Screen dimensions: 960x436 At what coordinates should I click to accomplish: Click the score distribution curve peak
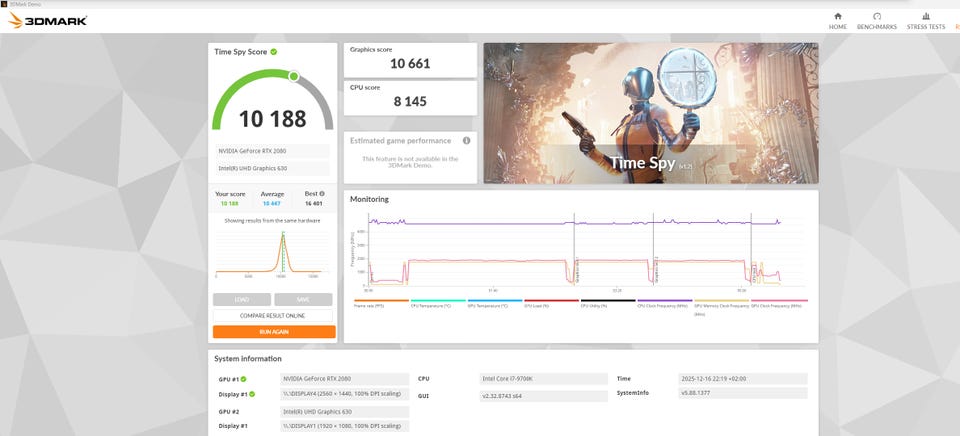[x=283, y=236]
